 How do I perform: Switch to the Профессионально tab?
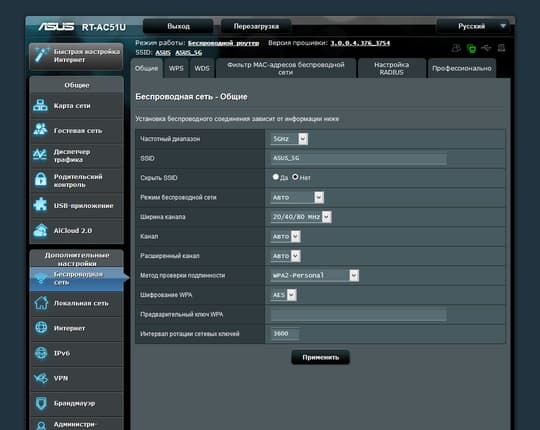(461, 68)
